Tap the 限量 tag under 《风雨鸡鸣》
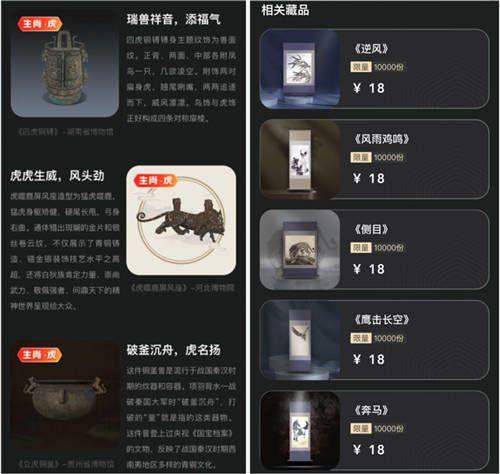Screen dimensions: 500x474 coord(361,157)
